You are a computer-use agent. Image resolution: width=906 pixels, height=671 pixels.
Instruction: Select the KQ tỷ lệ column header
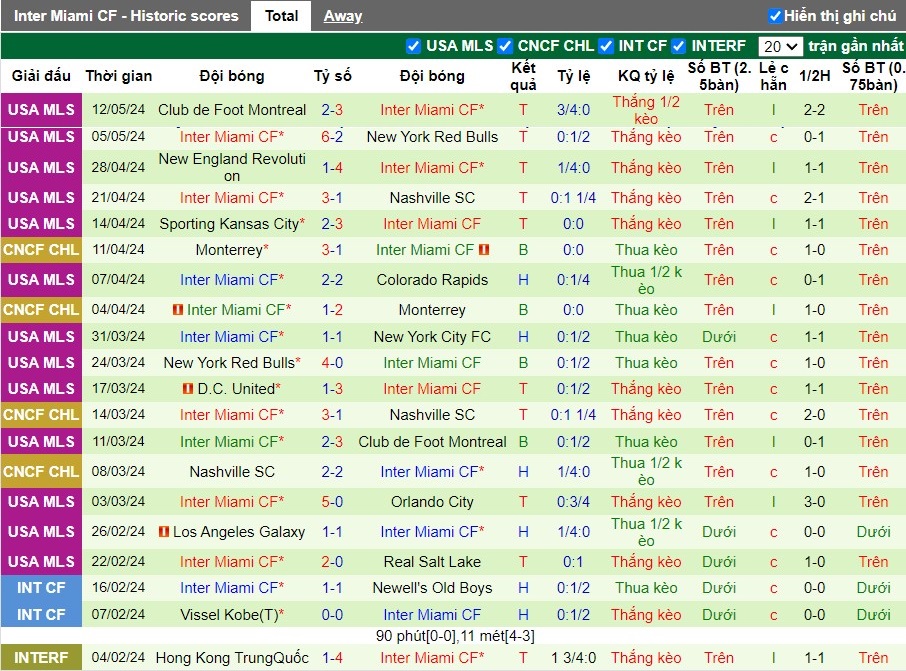coord(646,76)
